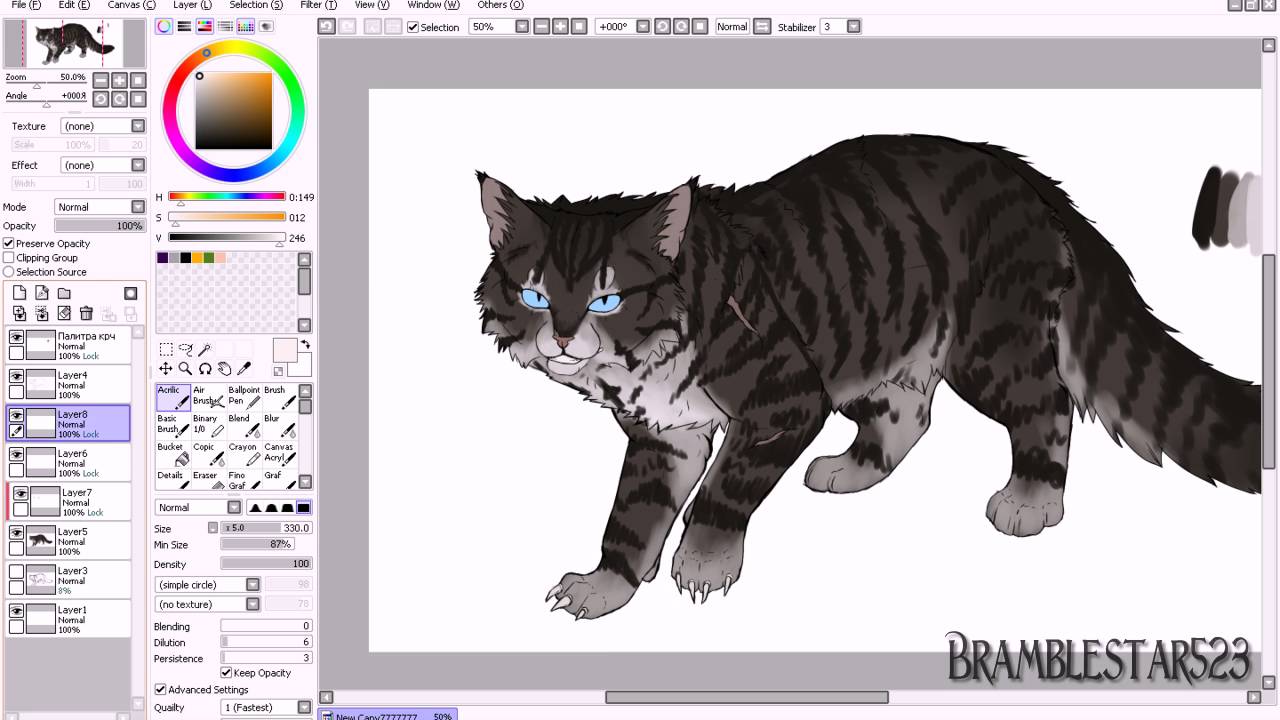This screenshot has width=1280, height=720.
Task: Transfer down the current layer
Action: tap(19, 314)
